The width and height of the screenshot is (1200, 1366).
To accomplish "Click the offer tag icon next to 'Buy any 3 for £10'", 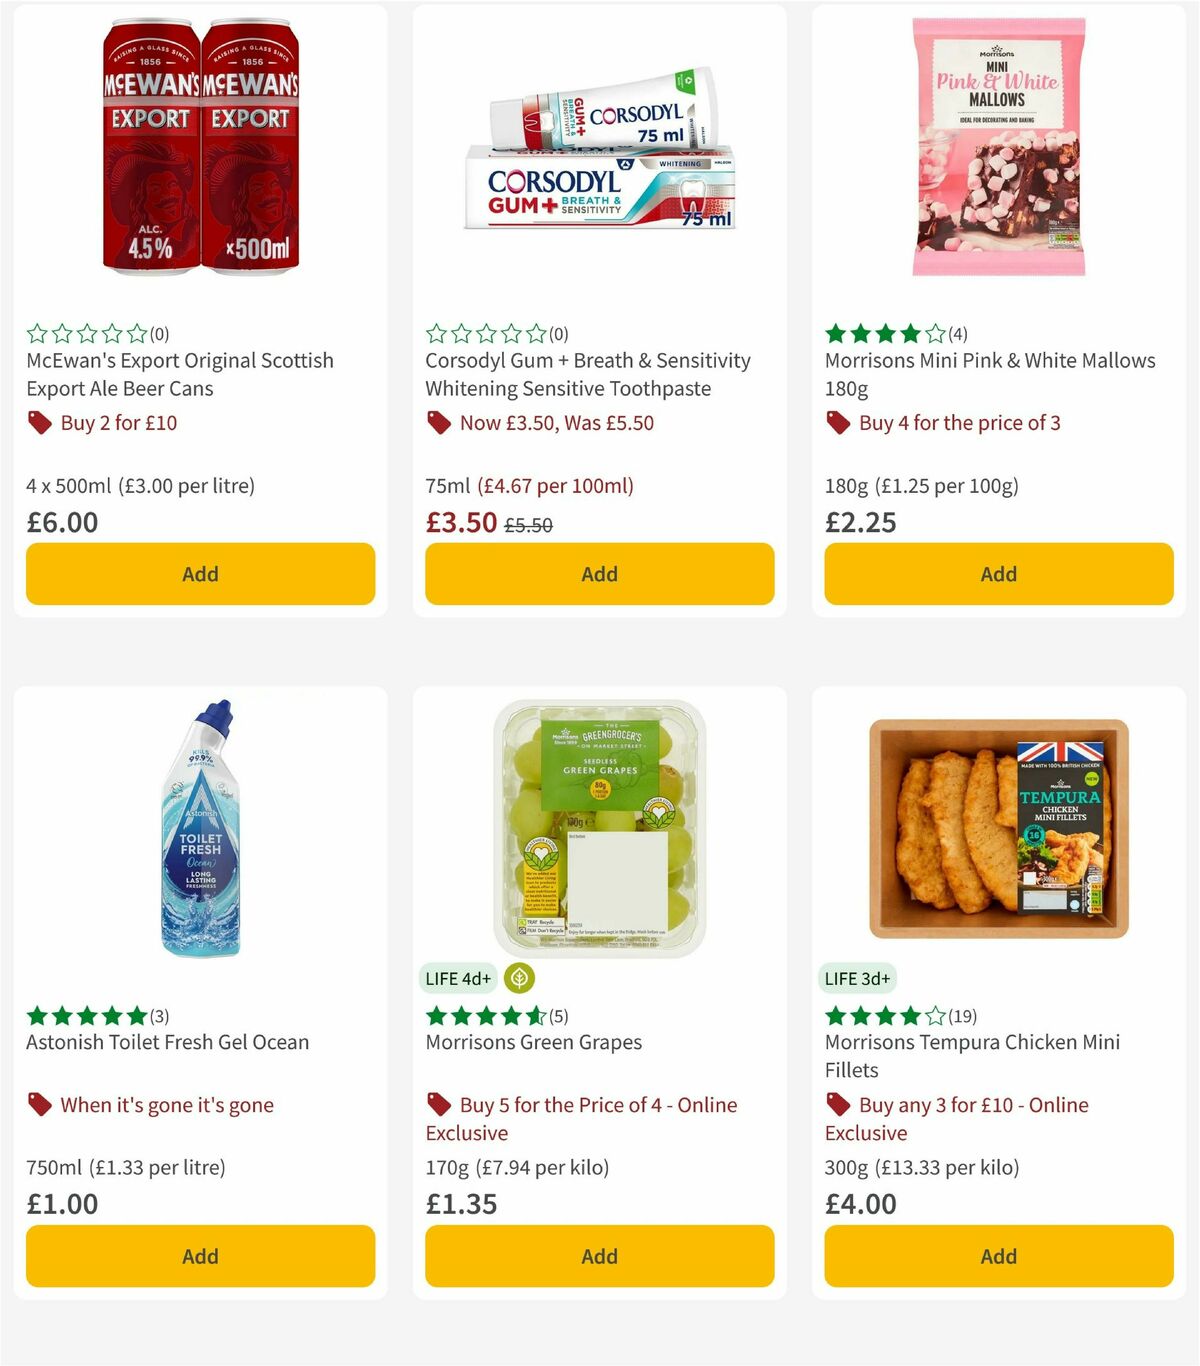I will pos(838,1105).
